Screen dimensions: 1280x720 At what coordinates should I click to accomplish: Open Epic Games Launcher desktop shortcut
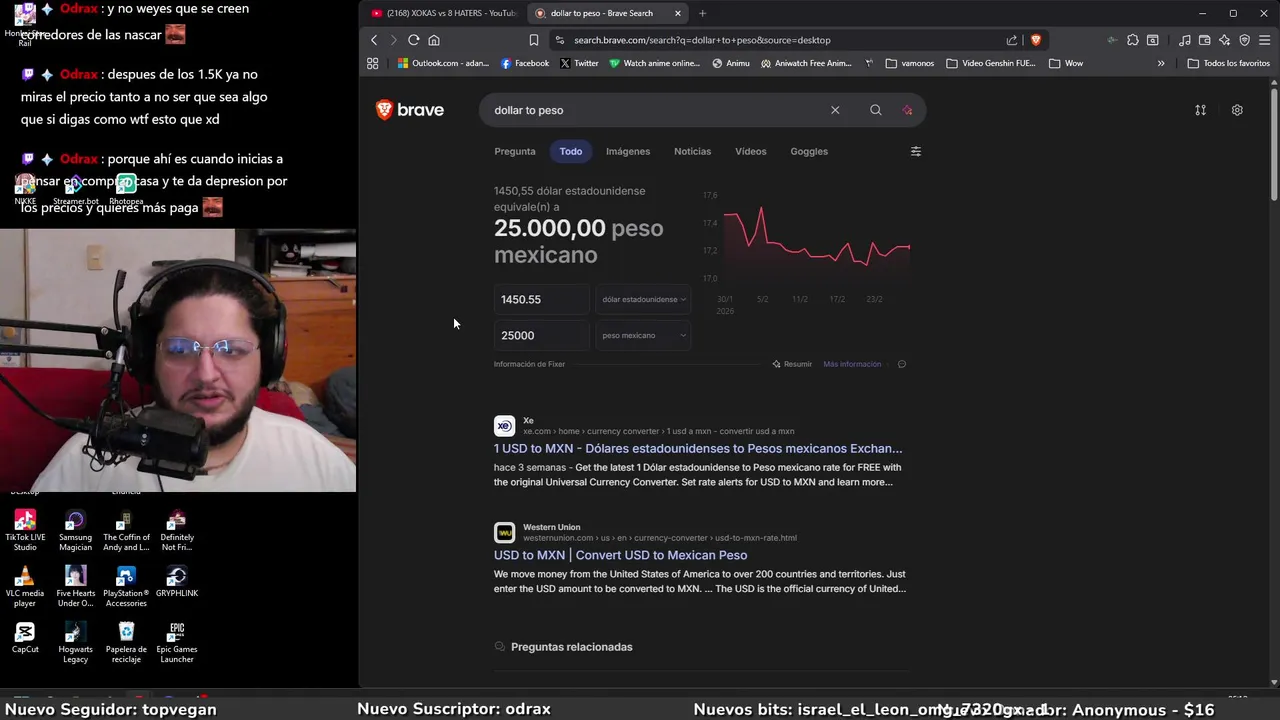[x=177, y=642]
